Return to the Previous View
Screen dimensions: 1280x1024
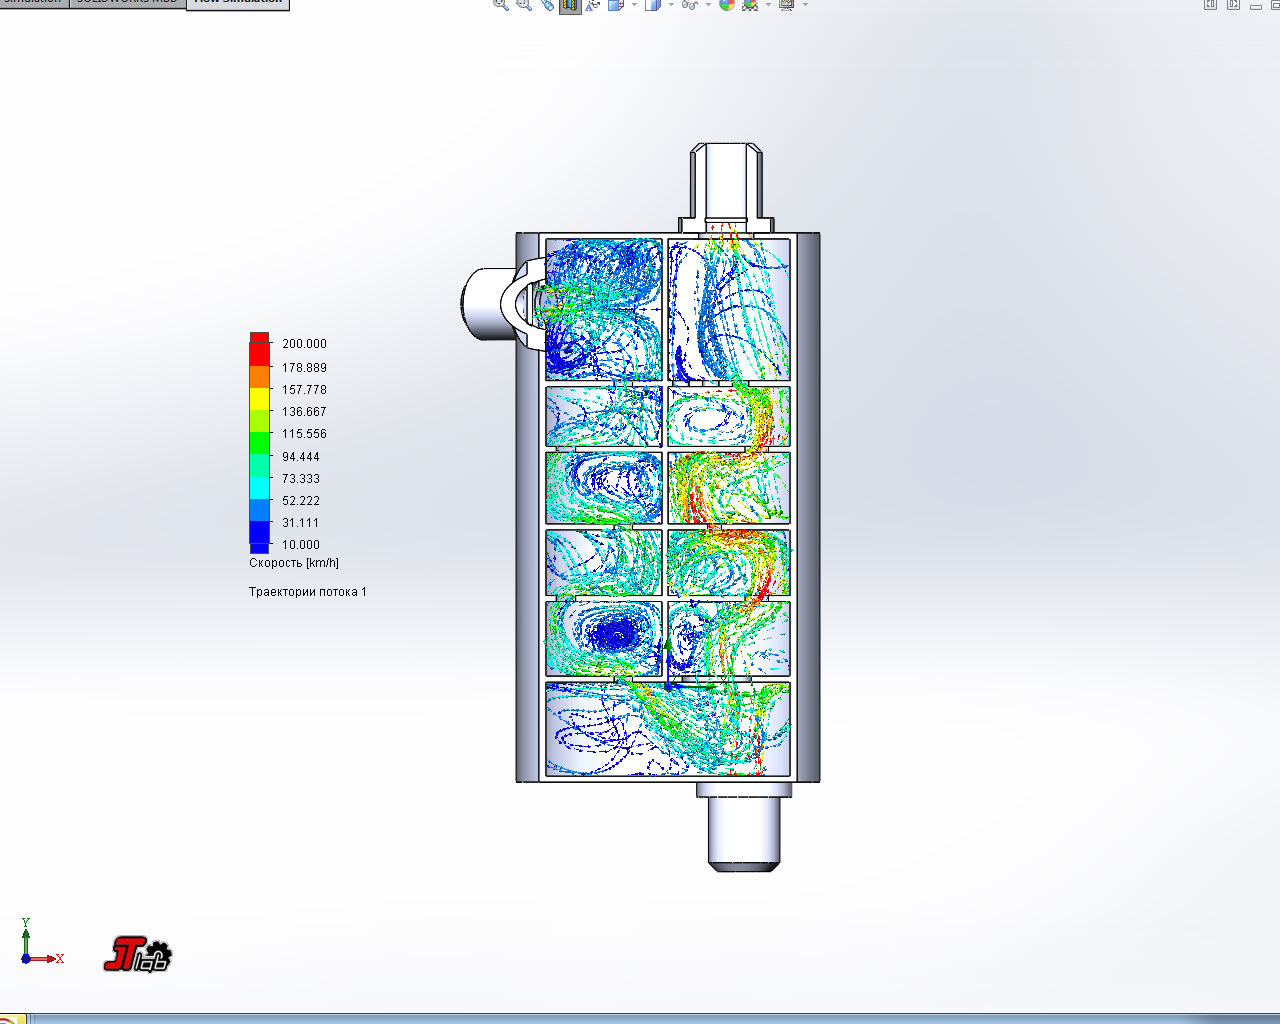(x=547, y=4)
